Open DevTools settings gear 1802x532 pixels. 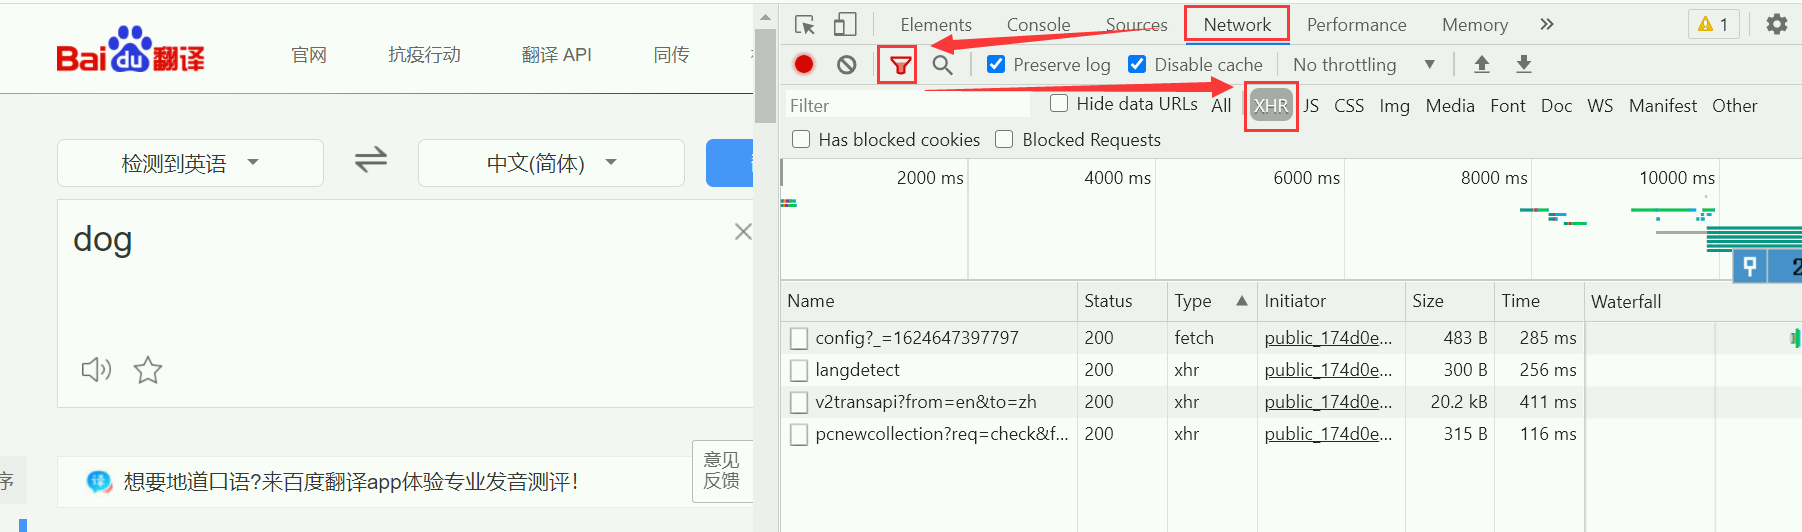point(1777,24)
